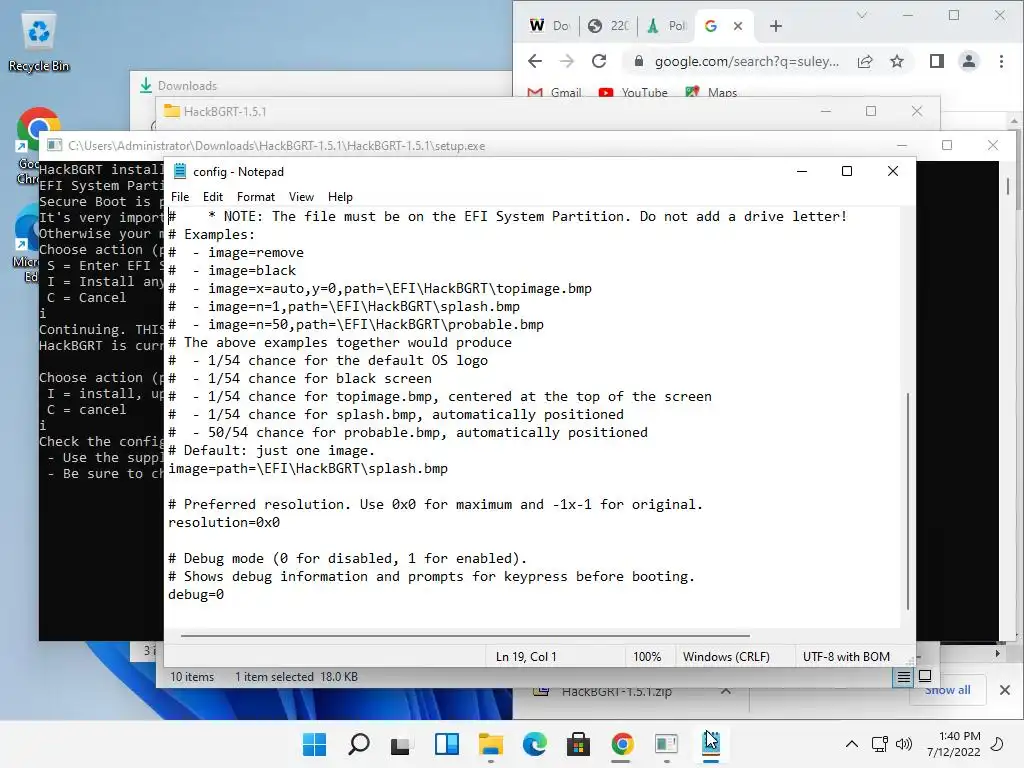Click the Notepad horizontal scrollbar
The width and height of the screenshot is (1024, 768).
[465, 635]
